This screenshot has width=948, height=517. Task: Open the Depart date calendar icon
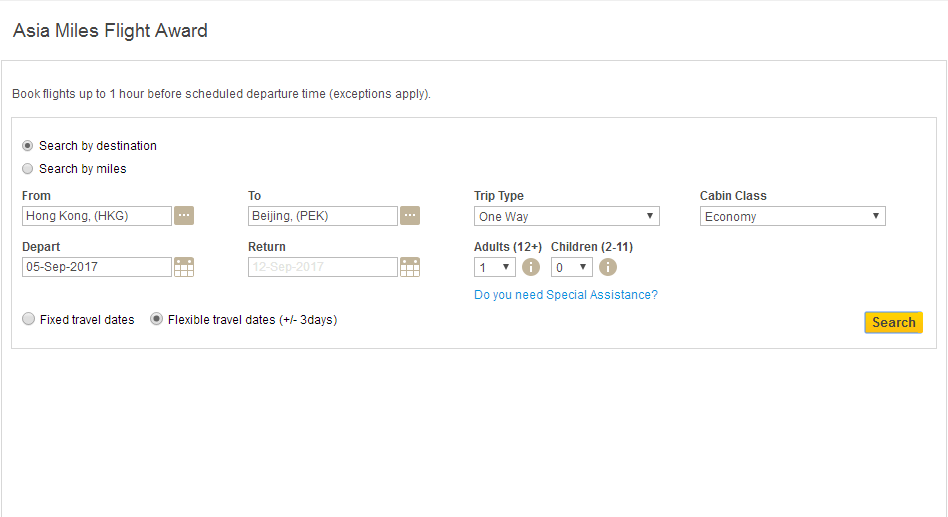[184, 267]
